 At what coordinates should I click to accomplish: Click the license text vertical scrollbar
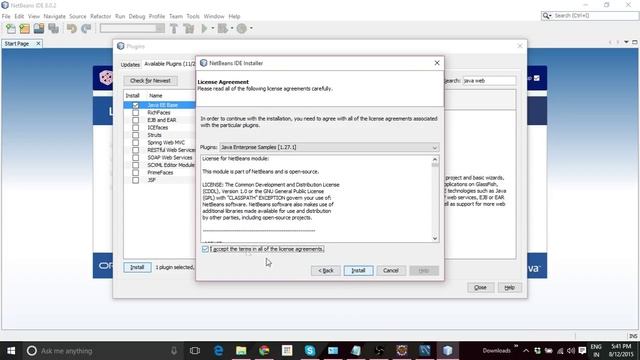tap(435, 199)
